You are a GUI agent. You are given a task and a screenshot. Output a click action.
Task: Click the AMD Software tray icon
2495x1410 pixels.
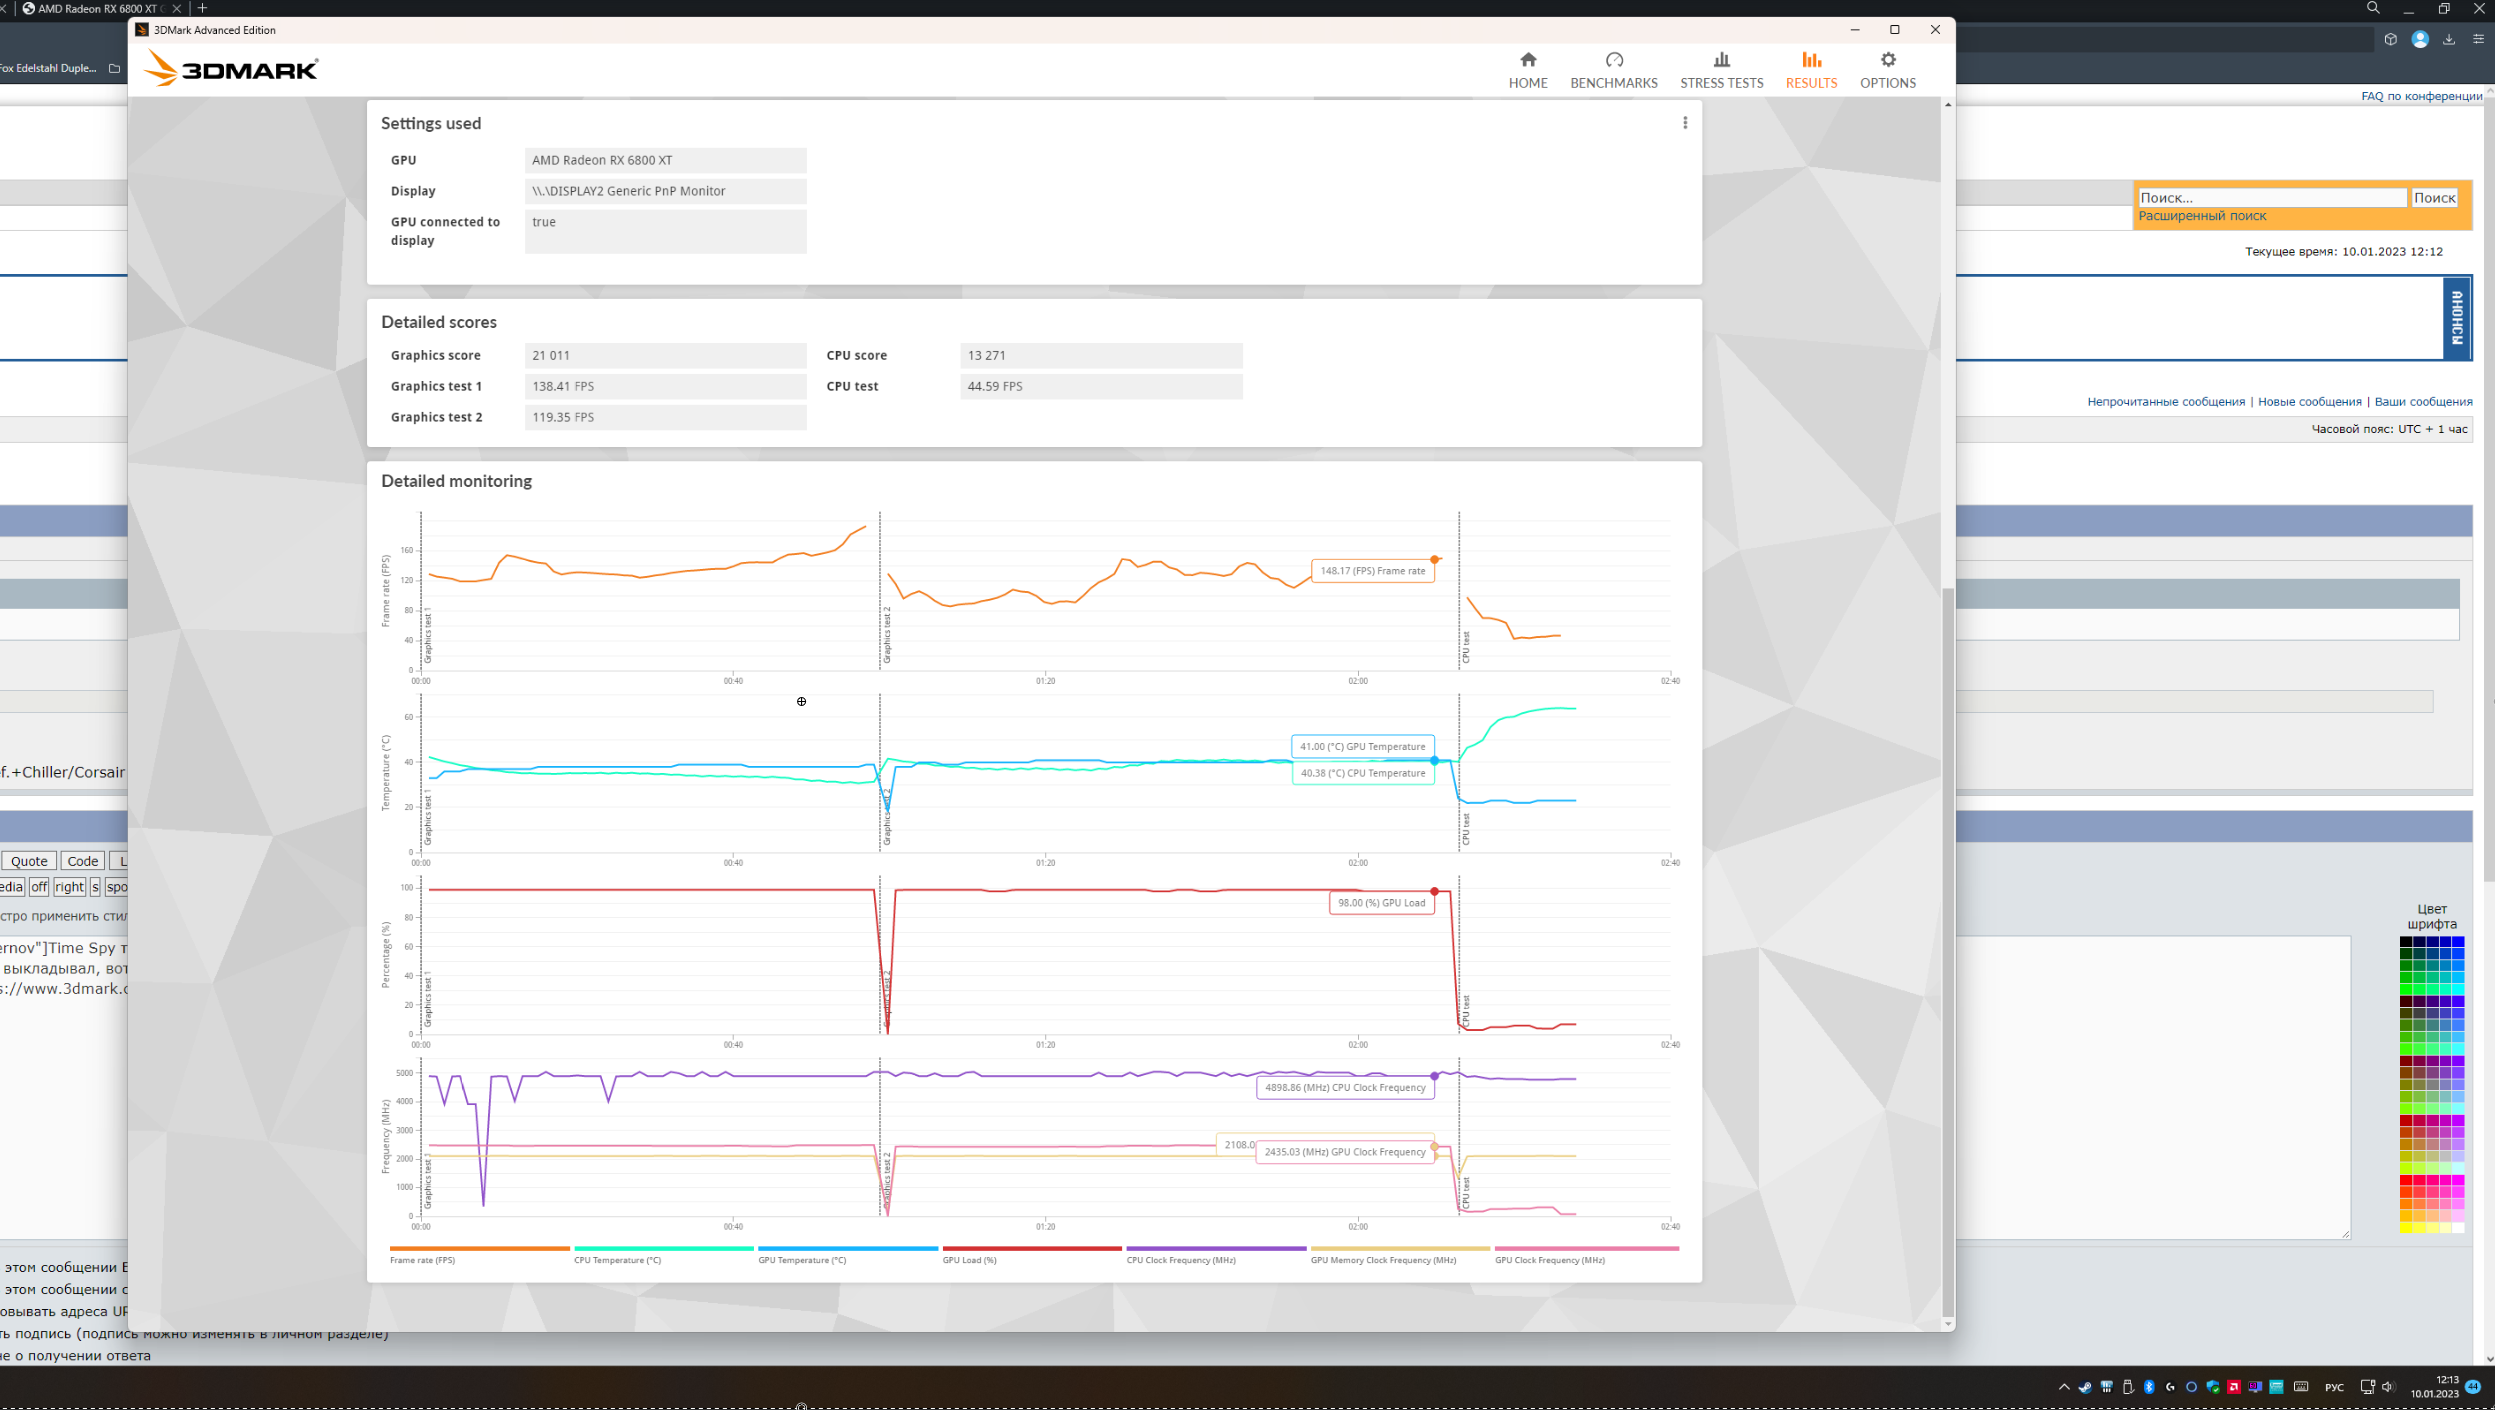[x=2233, y=1387]
